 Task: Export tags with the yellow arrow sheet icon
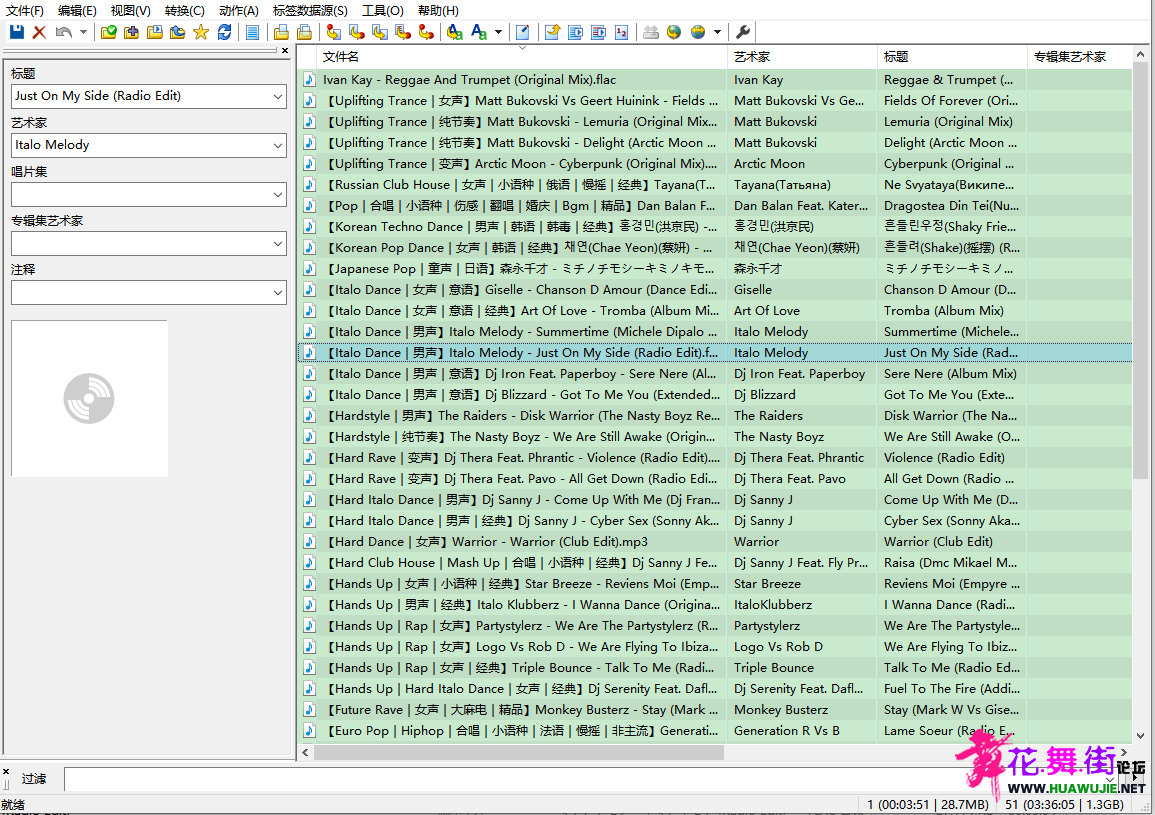click(x=552, y=32)
